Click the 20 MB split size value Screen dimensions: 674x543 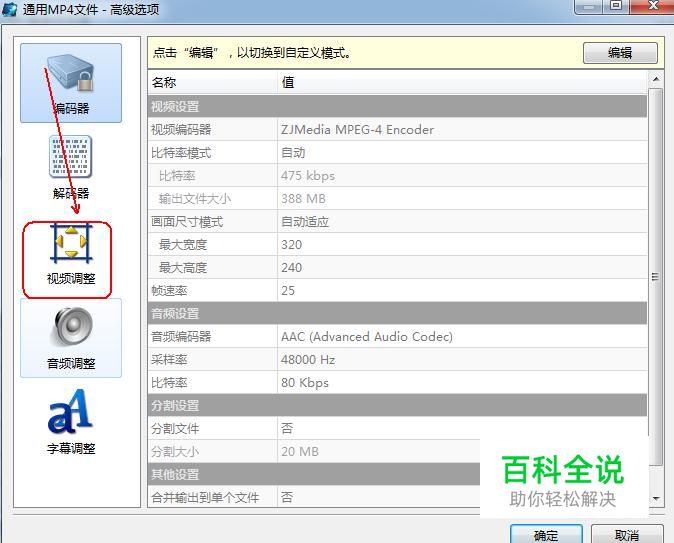coord(300,451)
